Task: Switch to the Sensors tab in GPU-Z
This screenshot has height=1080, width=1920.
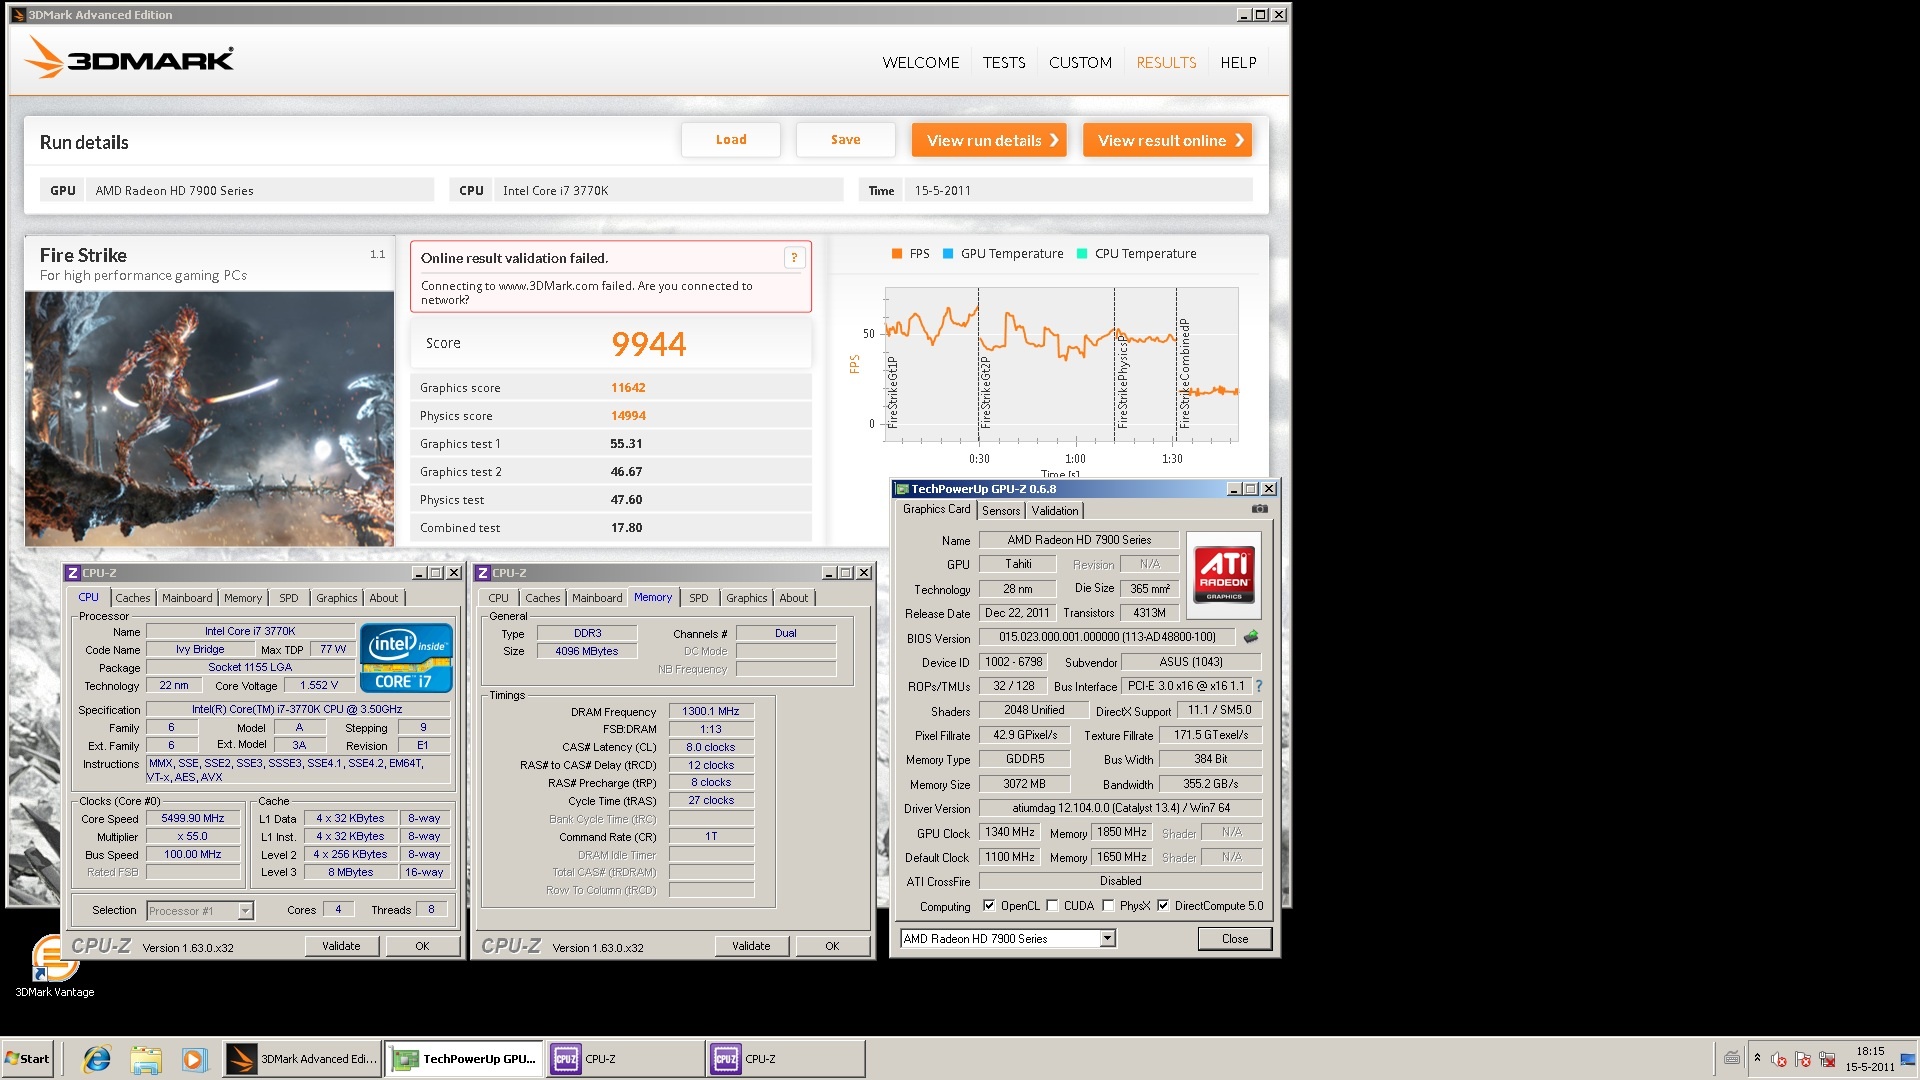Action: pos(1000,511)
